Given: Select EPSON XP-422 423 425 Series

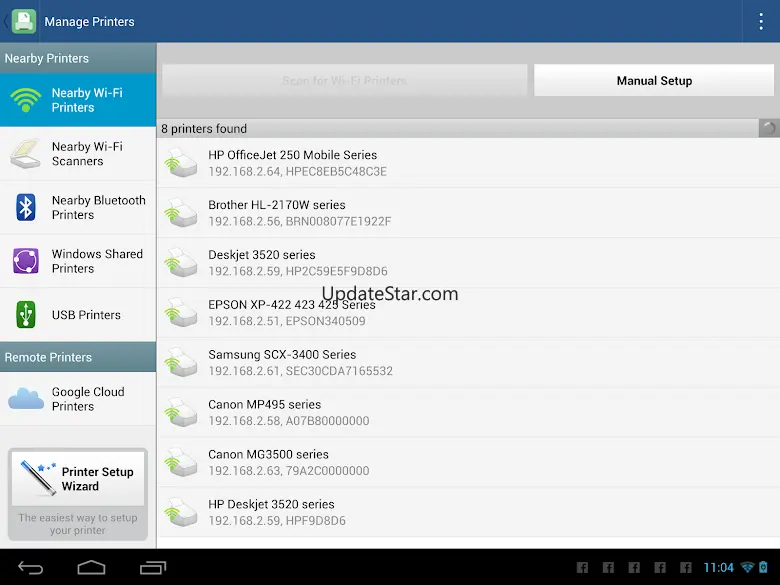Looking at the screenshot, I should pyautogui.click(x=468, y=312).
